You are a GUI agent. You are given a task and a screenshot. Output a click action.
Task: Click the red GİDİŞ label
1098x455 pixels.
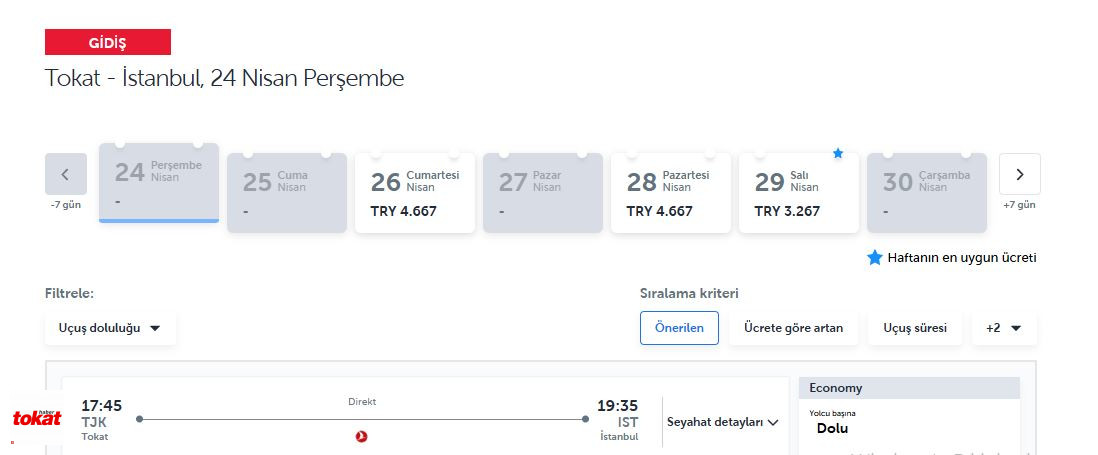click(108, 42)
